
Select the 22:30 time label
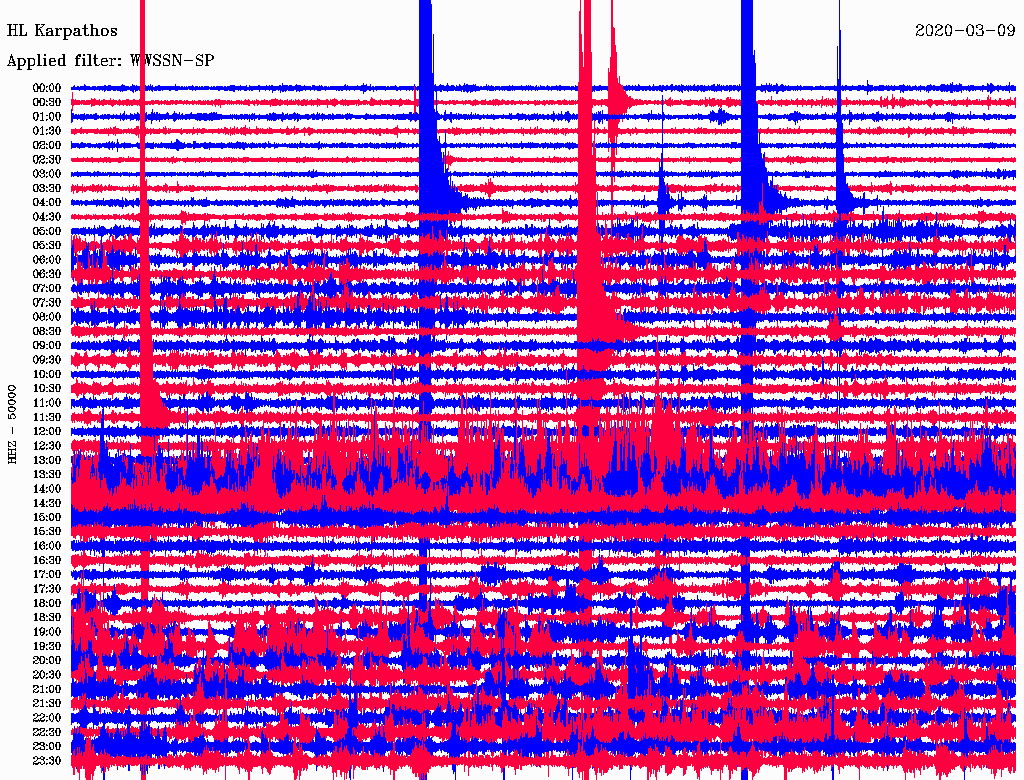click(47, 732)
